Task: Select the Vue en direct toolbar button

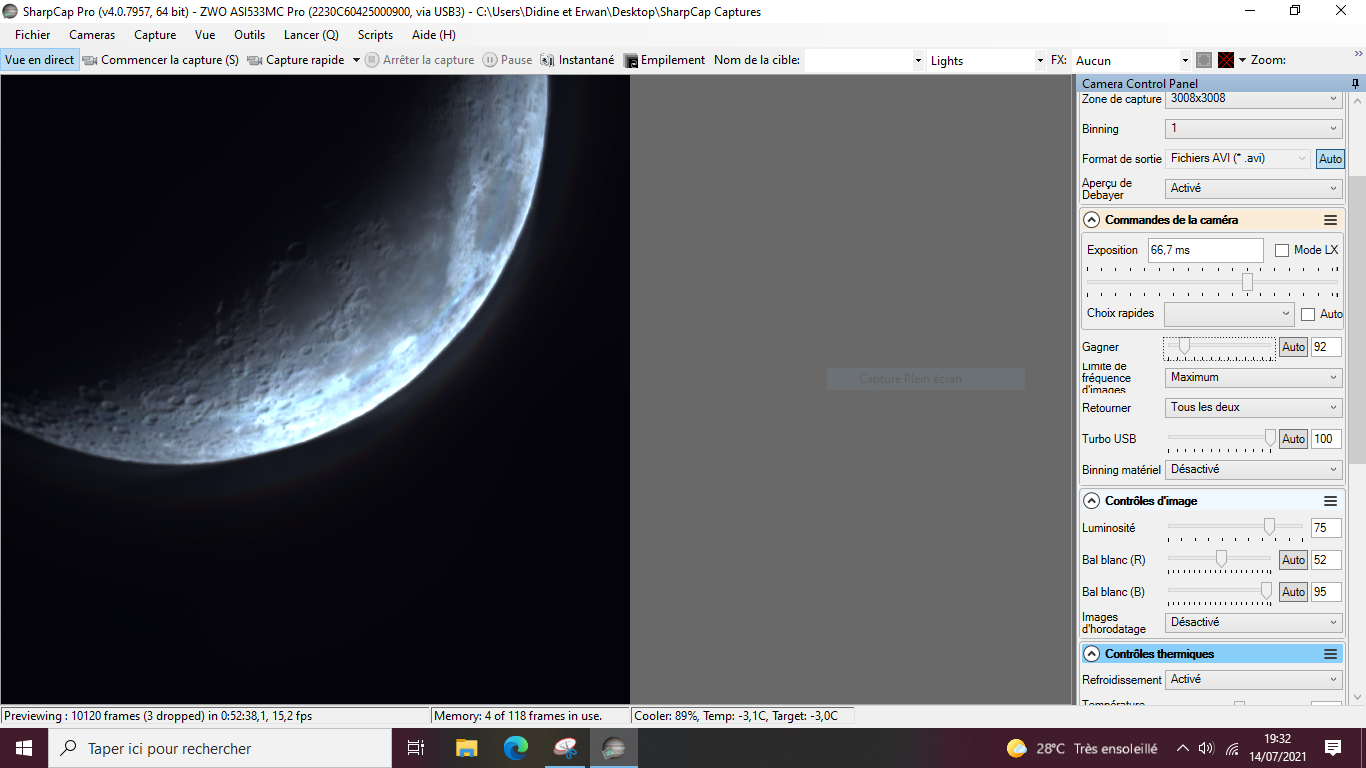Action: tap(40, 60)
